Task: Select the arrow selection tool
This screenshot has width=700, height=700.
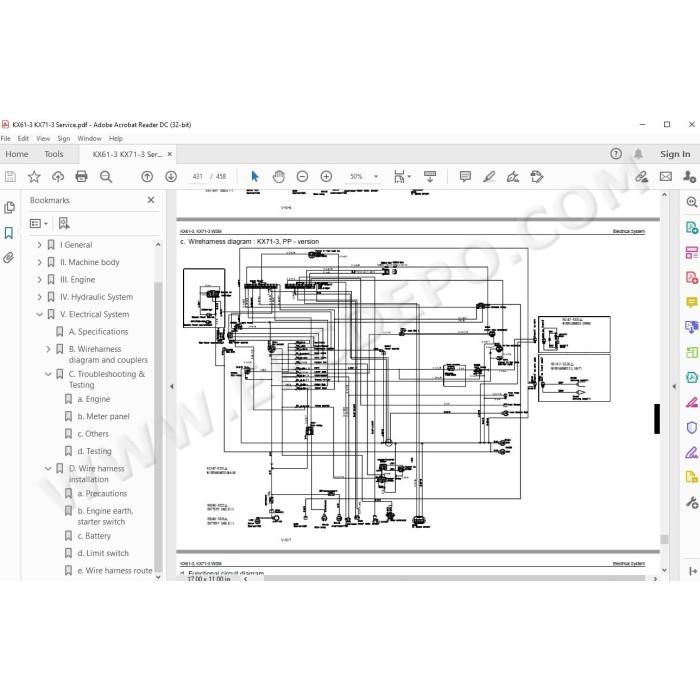Action: coord(254,177)
